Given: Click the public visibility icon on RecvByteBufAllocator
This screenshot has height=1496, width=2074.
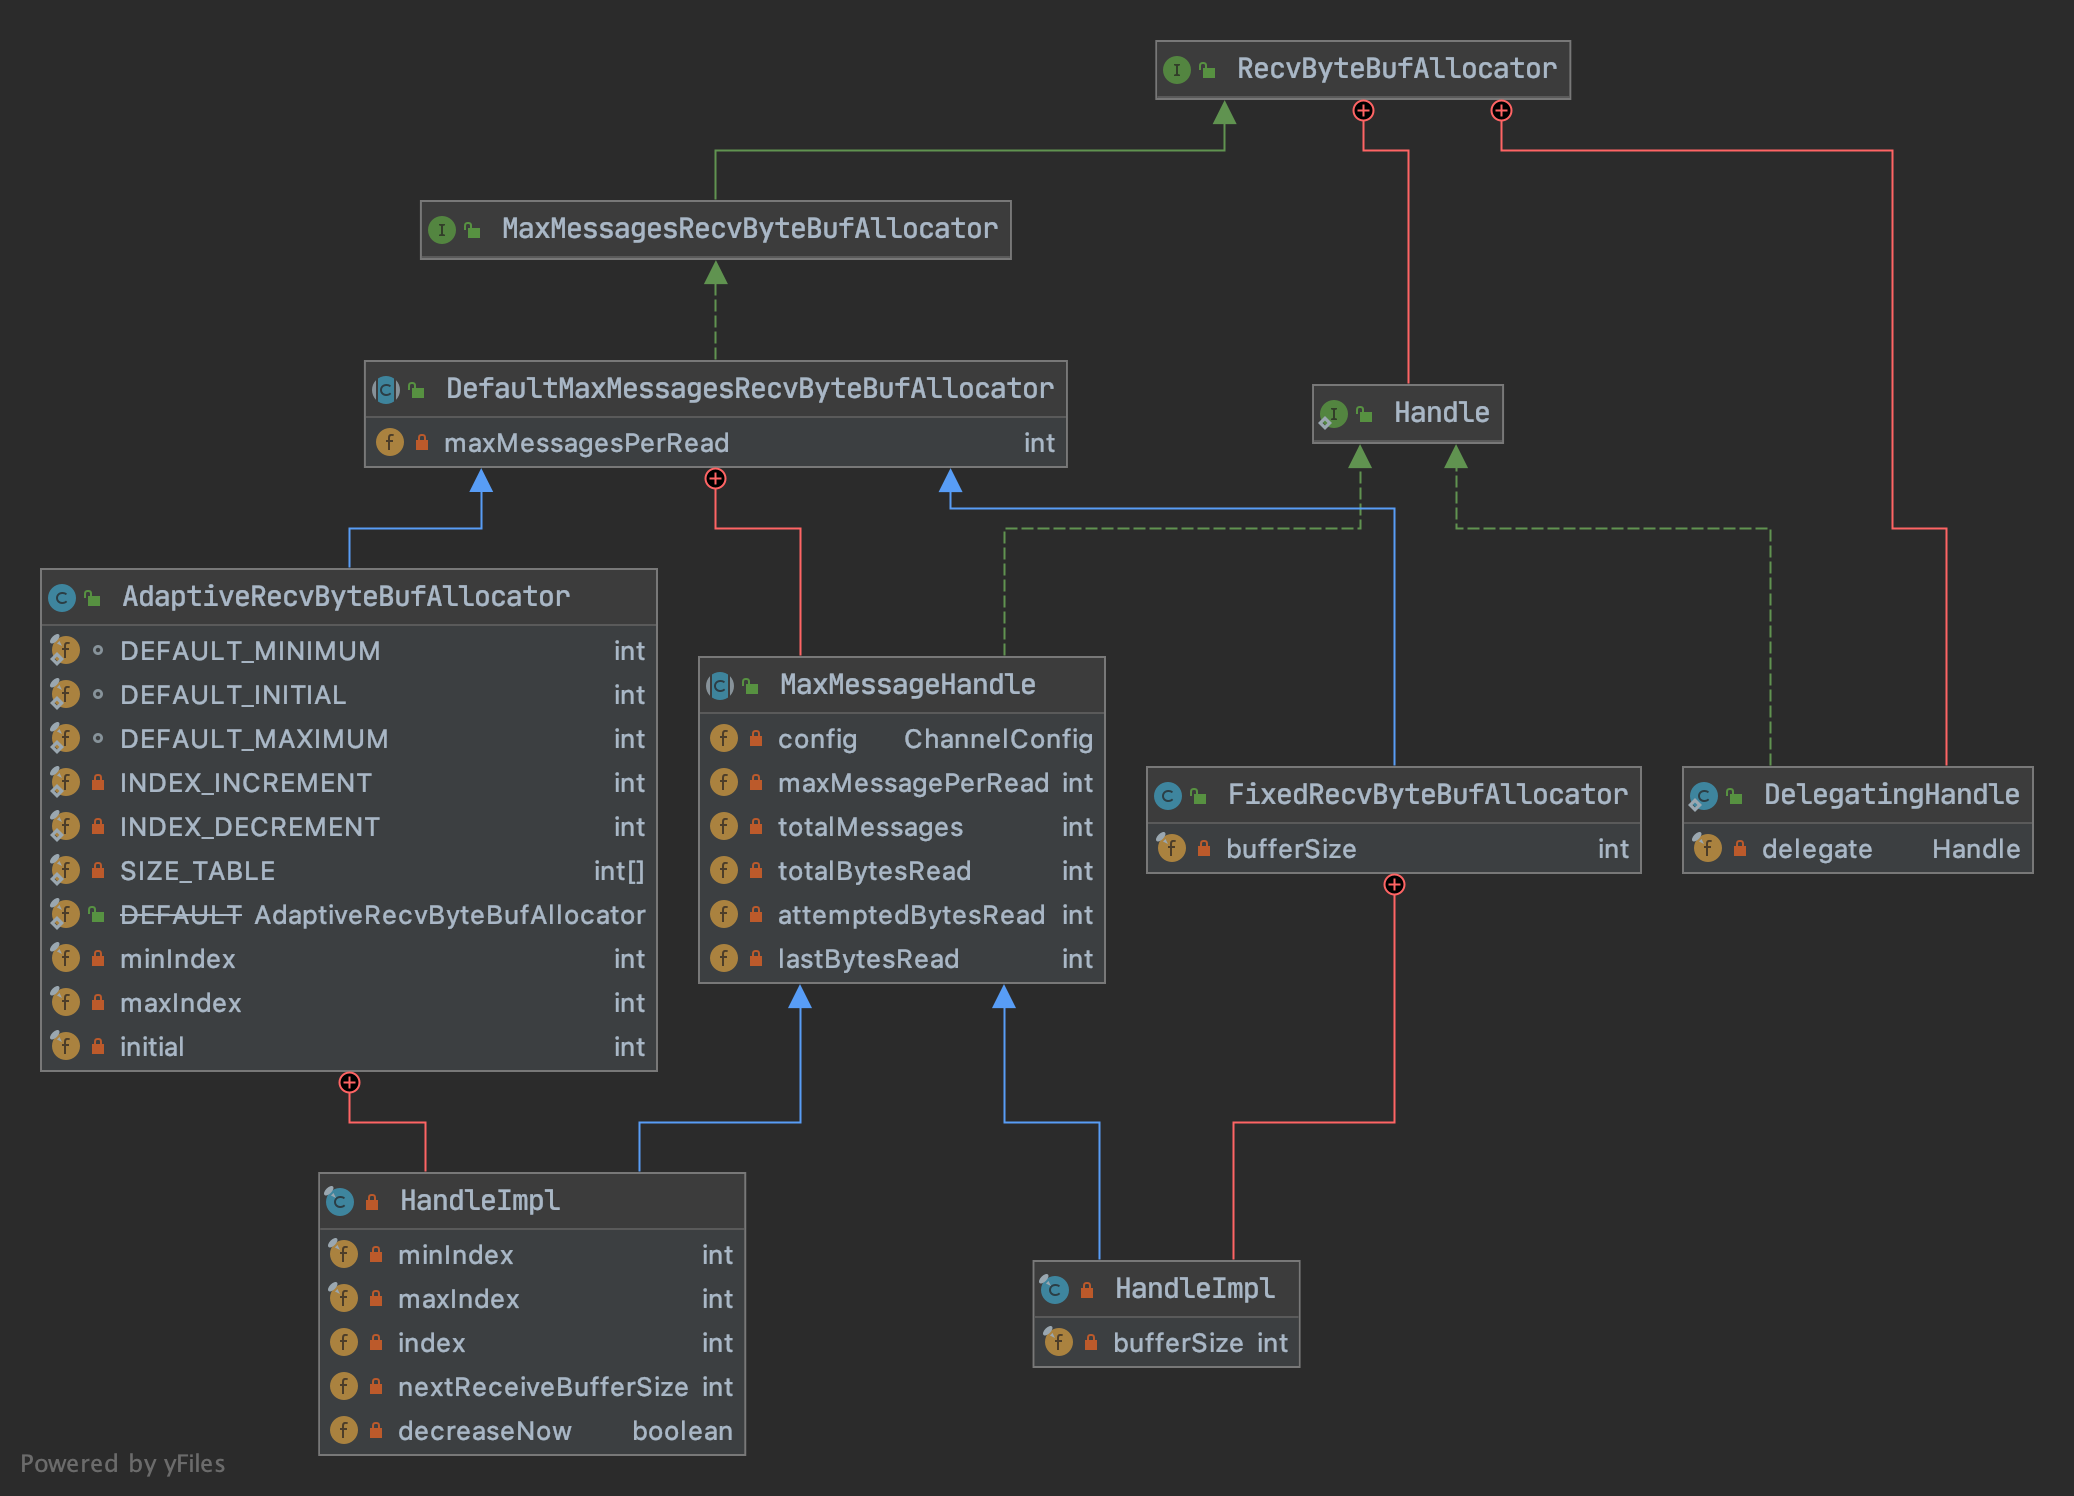Looking at the screenshot, I should [1208, 70].
